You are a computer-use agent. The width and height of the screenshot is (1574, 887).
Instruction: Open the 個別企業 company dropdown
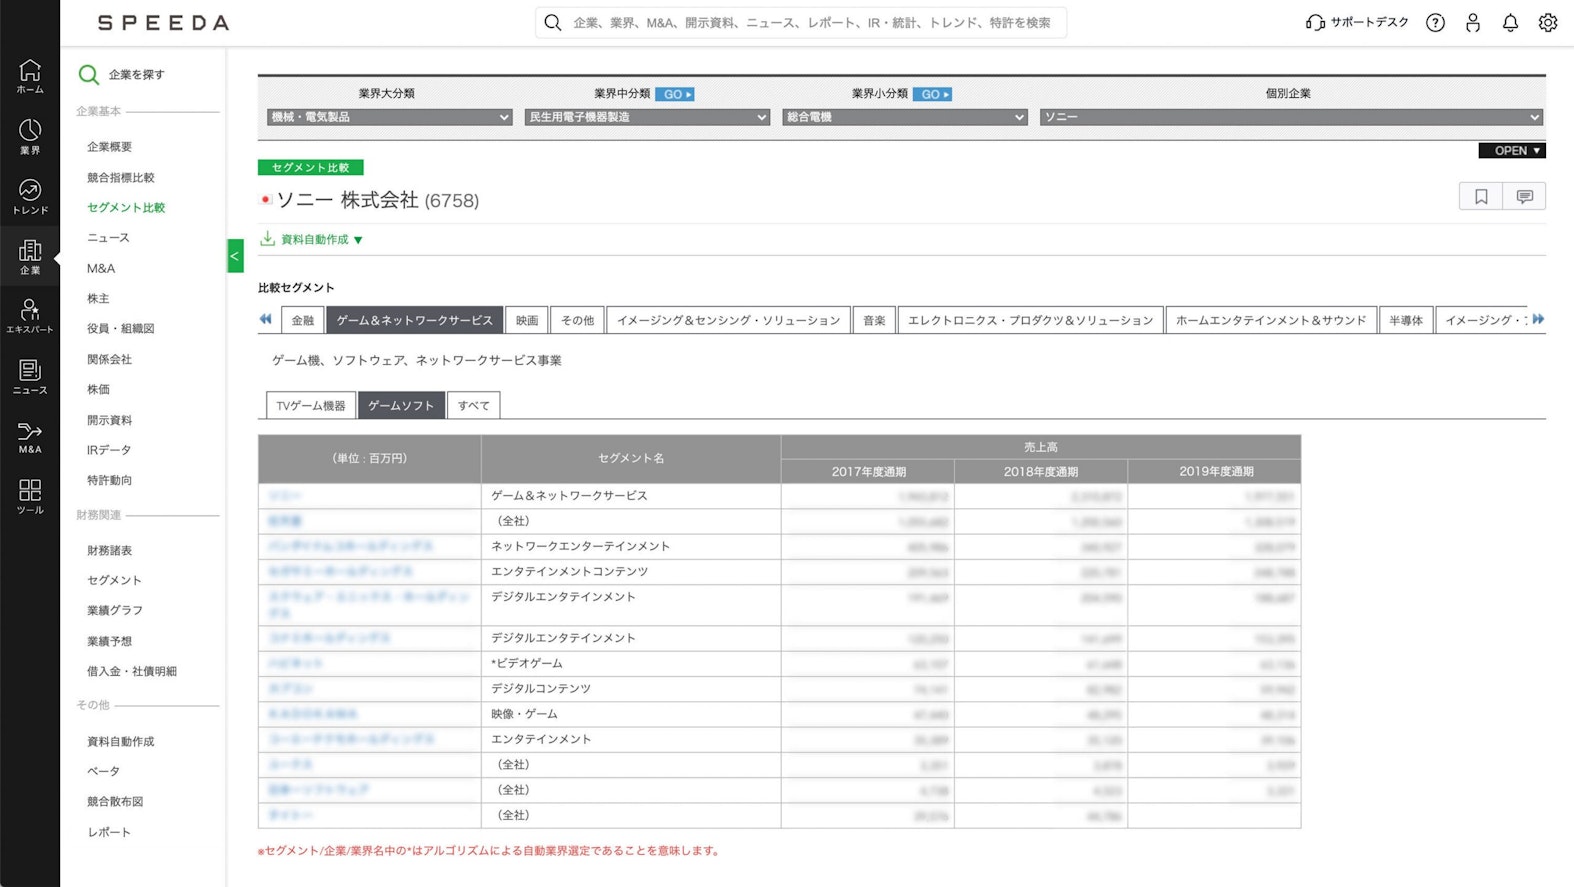pyautogui.click(x=1290, y=117)
